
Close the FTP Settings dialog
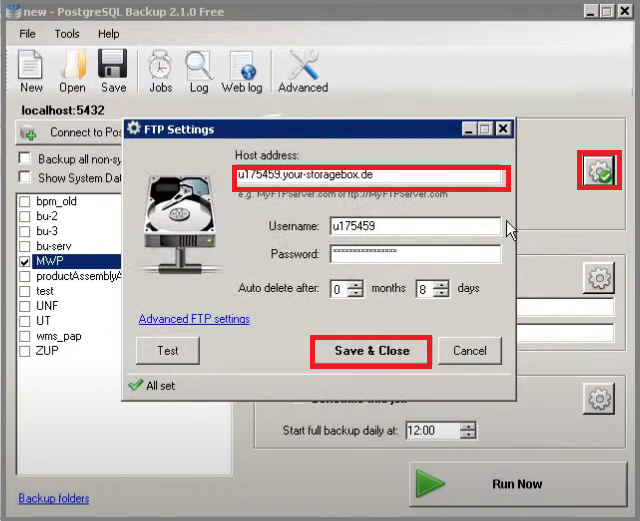tap(503, 129)
